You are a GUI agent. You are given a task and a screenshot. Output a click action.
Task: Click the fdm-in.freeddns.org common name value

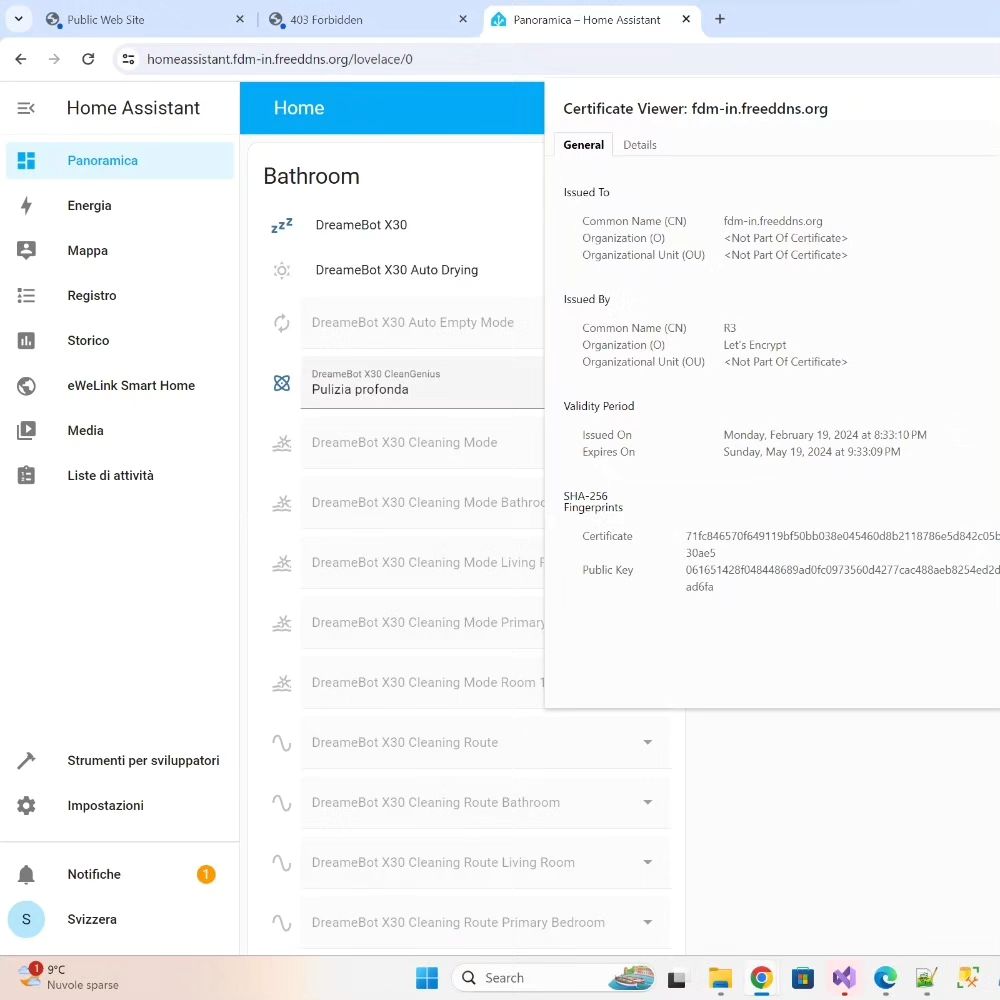773,221
